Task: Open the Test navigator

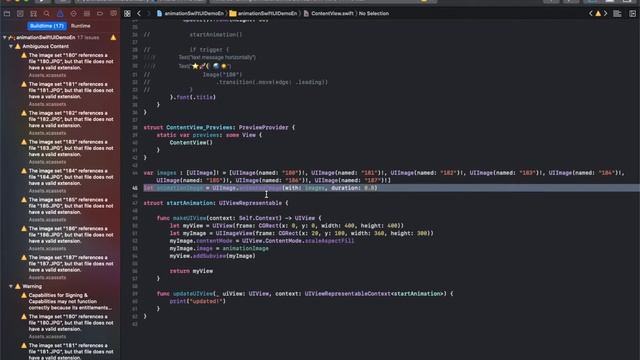Action: [x=73, y=13]
